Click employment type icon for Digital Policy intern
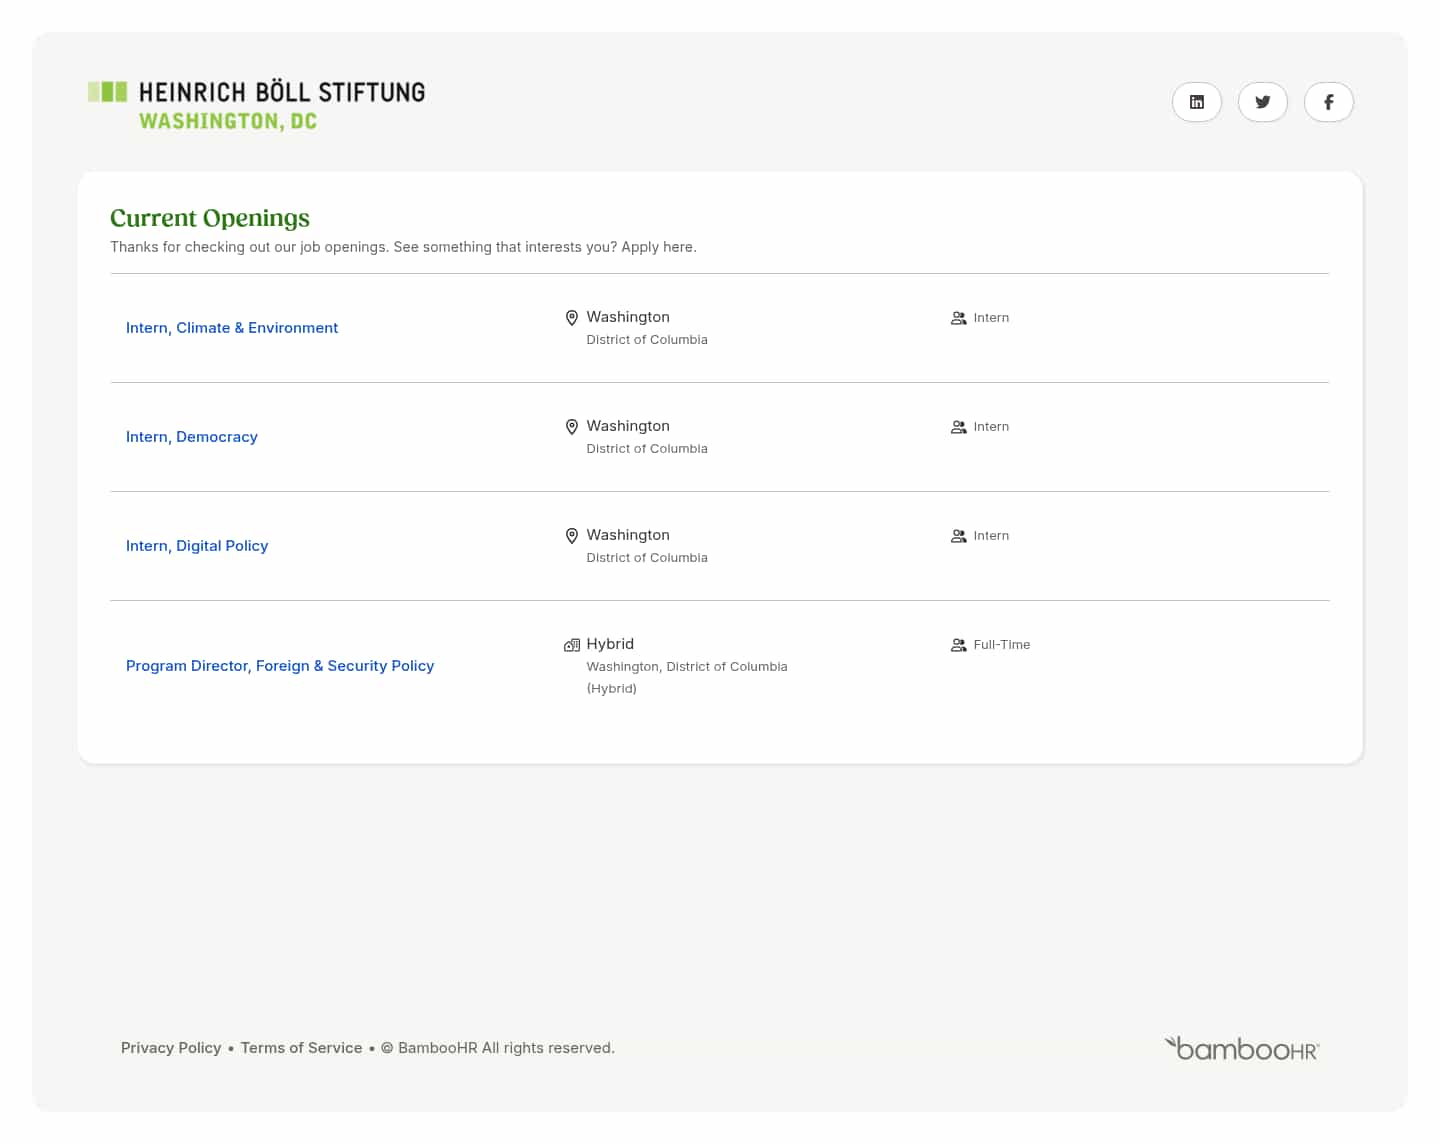This screenshot has width=1440, height=1144. [x=958, y=536]
